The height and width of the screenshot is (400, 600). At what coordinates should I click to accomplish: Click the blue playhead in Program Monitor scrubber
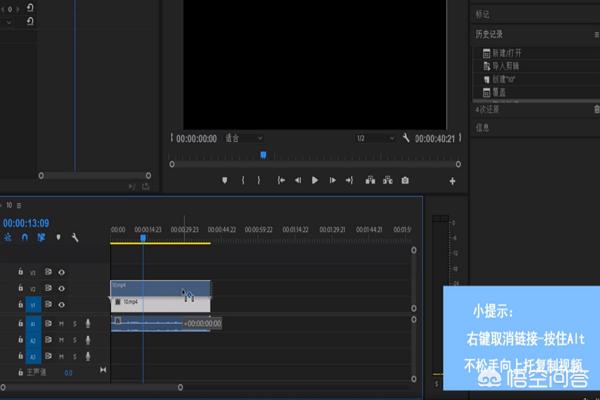263,154
